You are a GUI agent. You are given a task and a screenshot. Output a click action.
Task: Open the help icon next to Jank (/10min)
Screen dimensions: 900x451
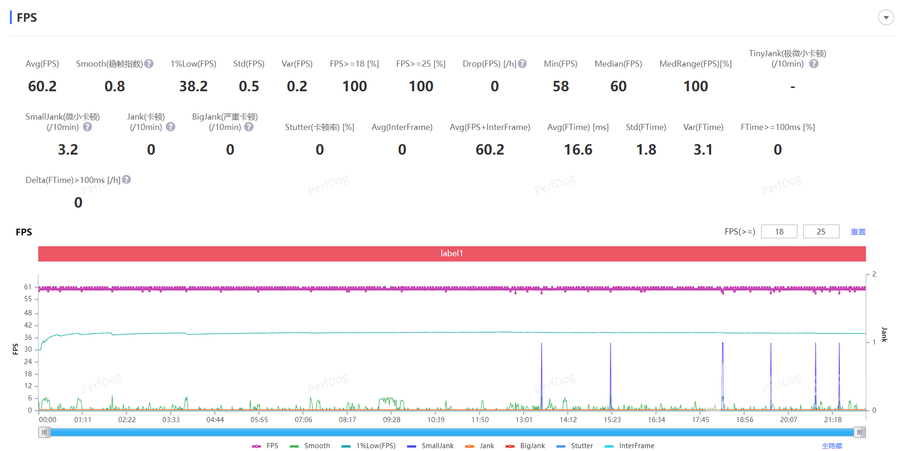170,127
